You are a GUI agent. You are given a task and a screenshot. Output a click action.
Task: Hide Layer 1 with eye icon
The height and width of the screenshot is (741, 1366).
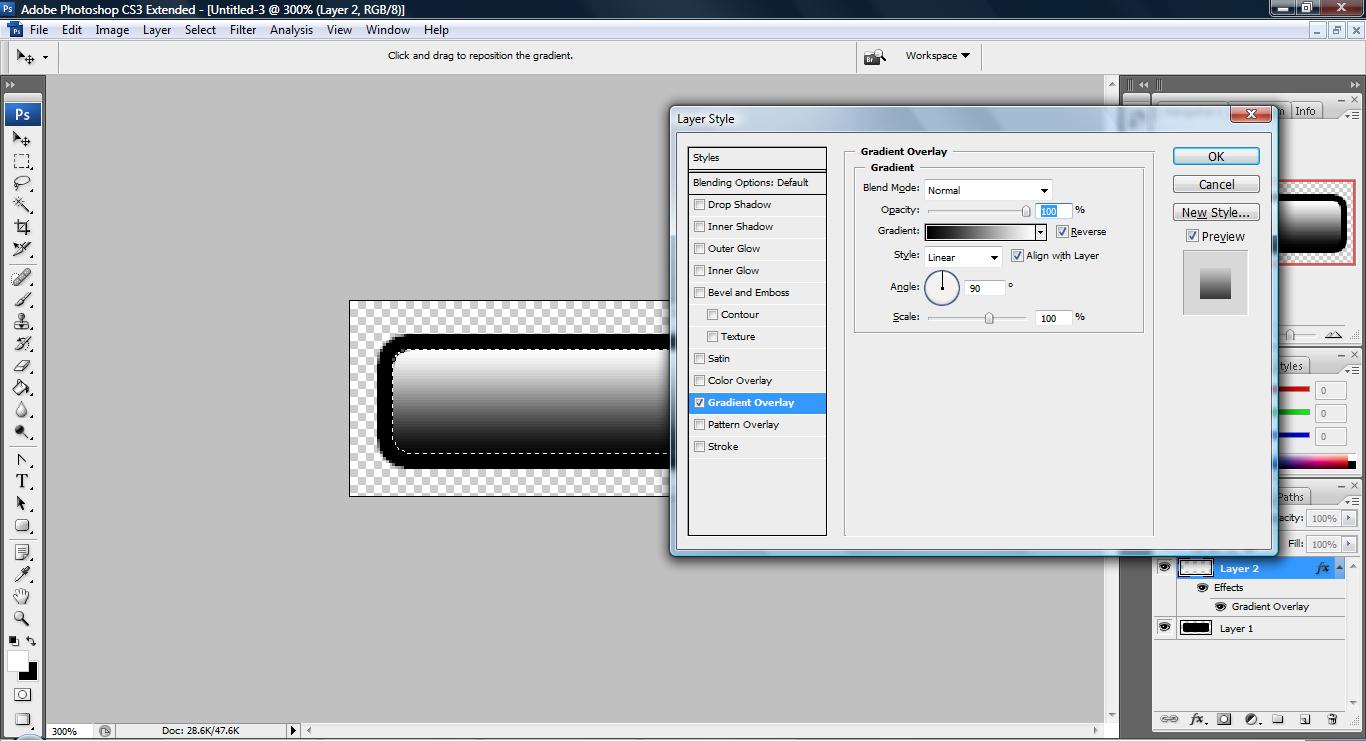(x=1164, y=628)
